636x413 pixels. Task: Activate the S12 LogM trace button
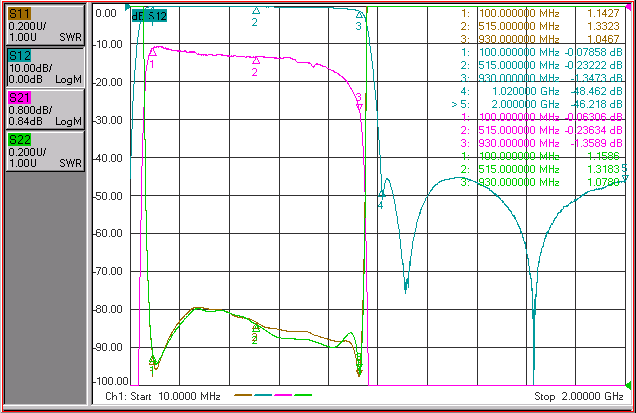coord(45,67)
